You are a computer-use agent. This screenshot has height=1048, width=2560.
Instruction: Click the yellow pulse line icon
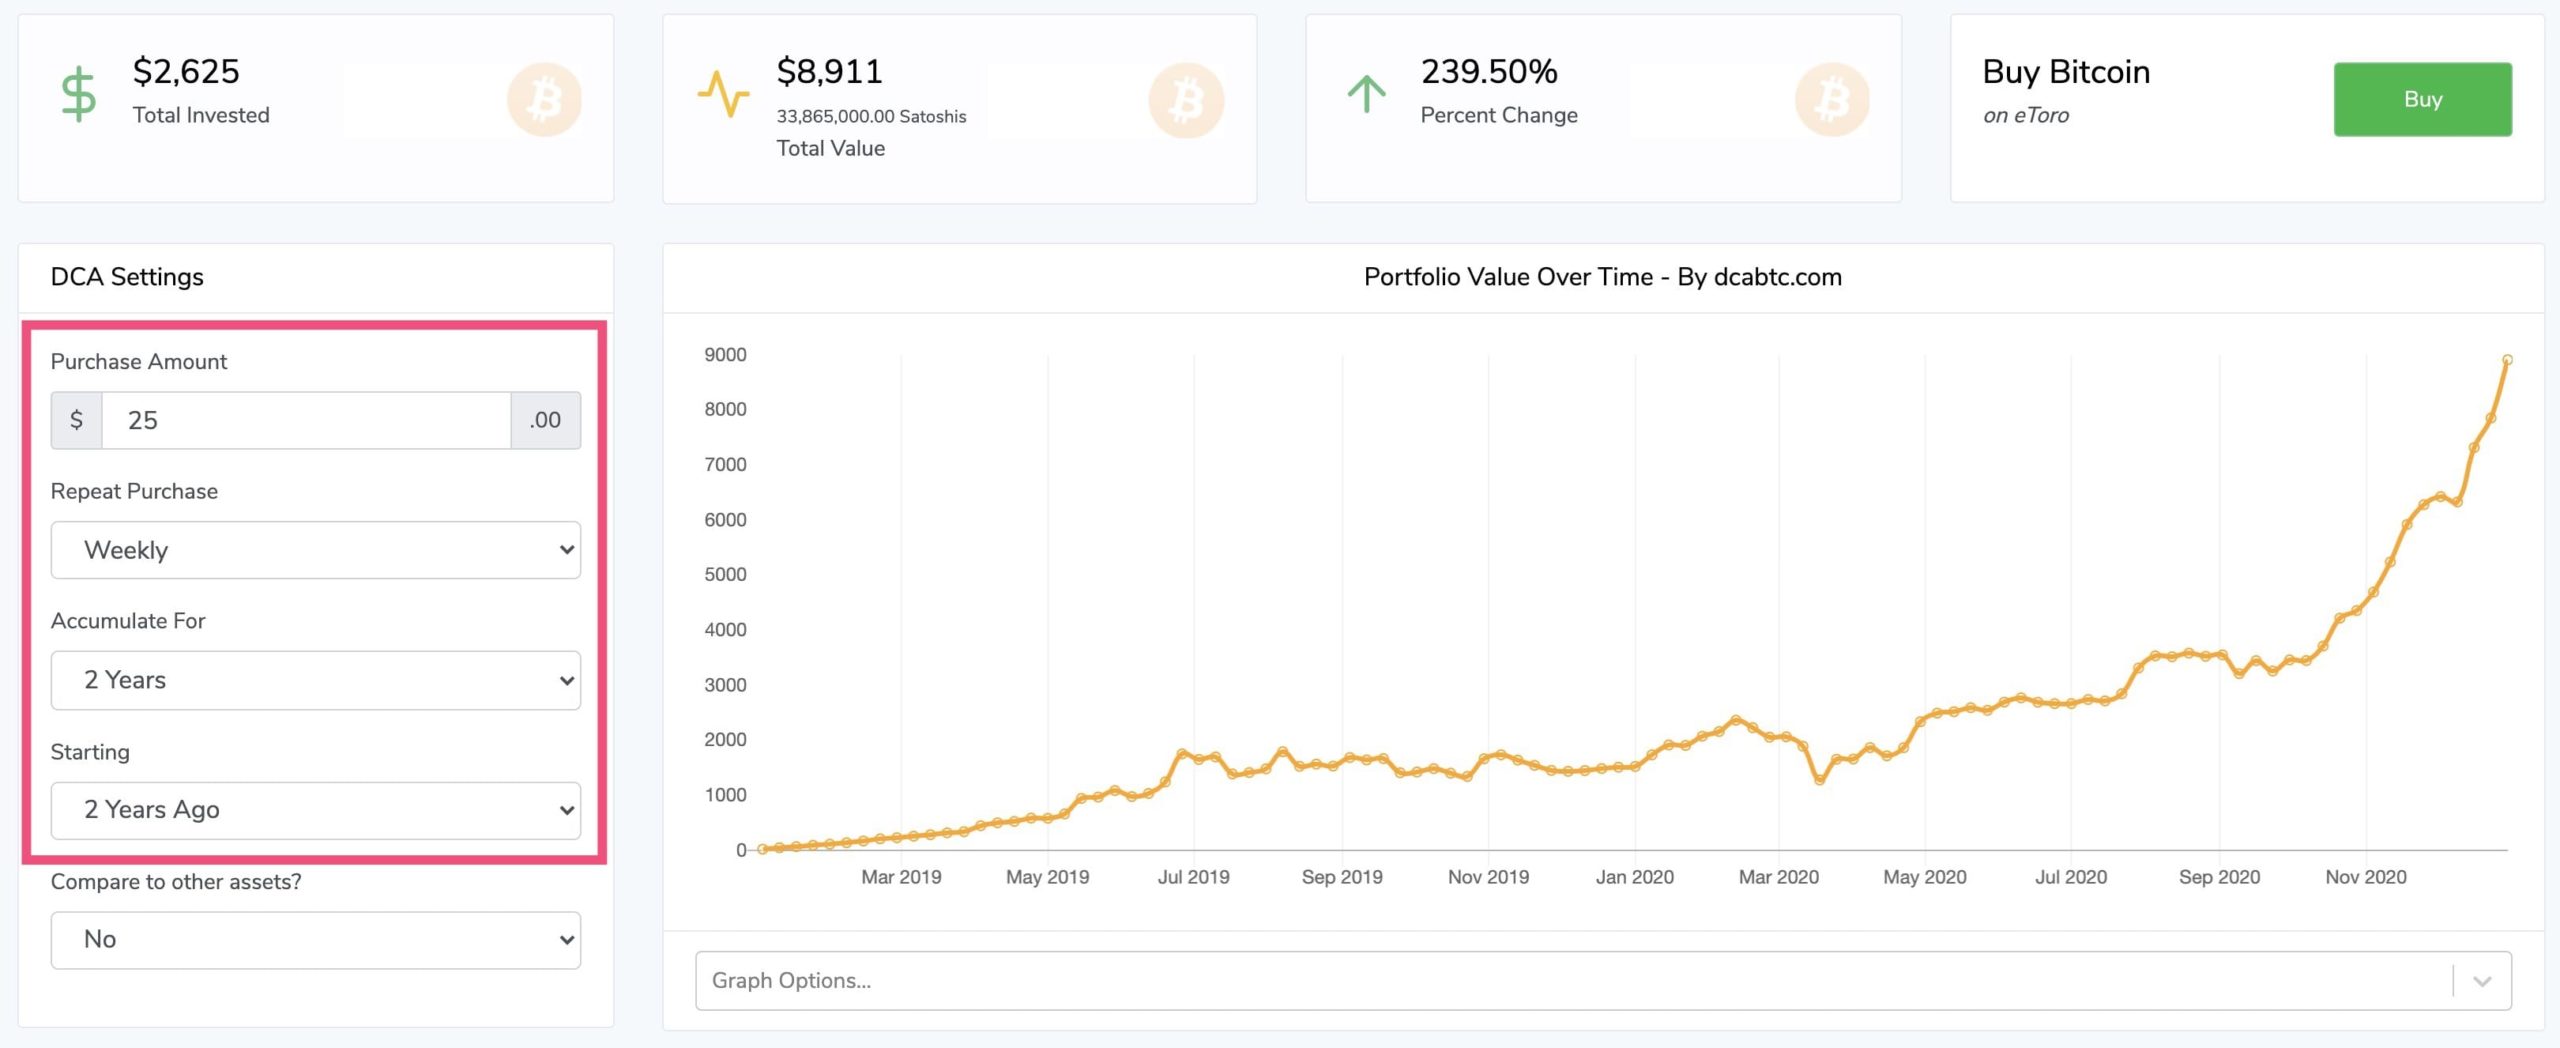[x=723, y=95]
